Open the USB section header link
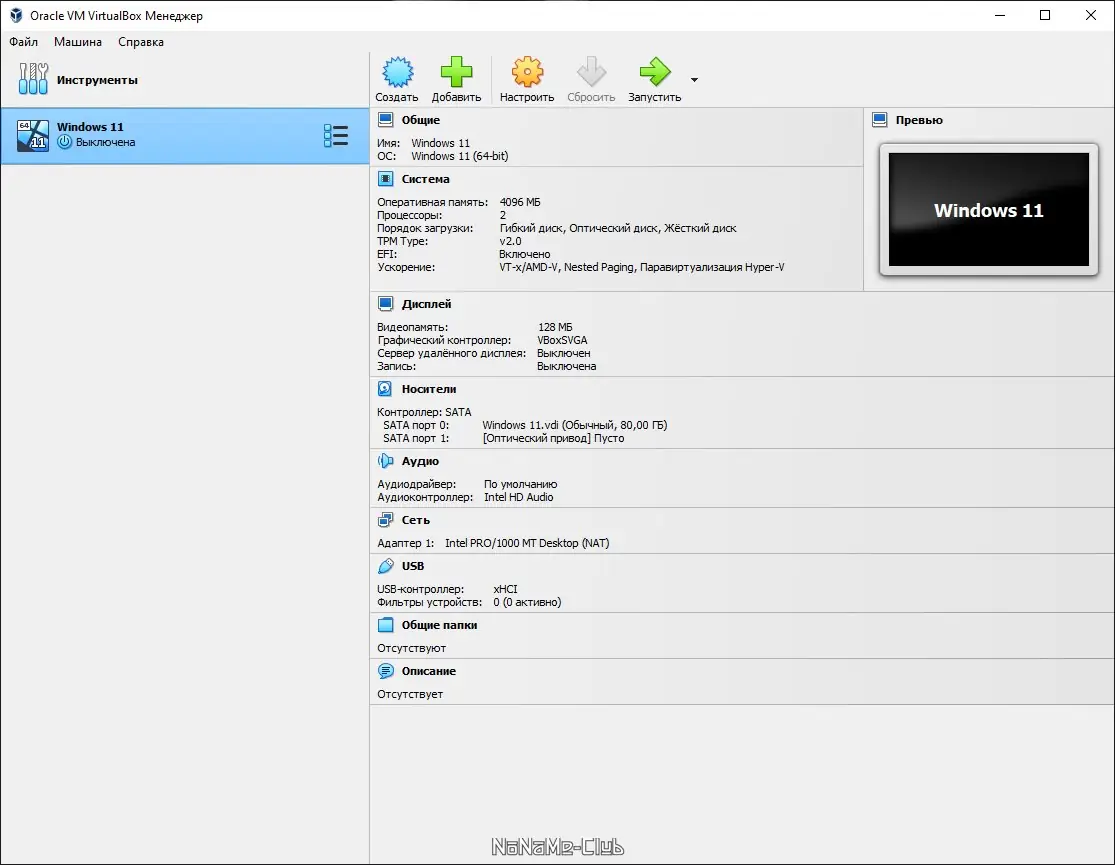The height and width of the screenshot is (865, 1115). click(412, 566)
